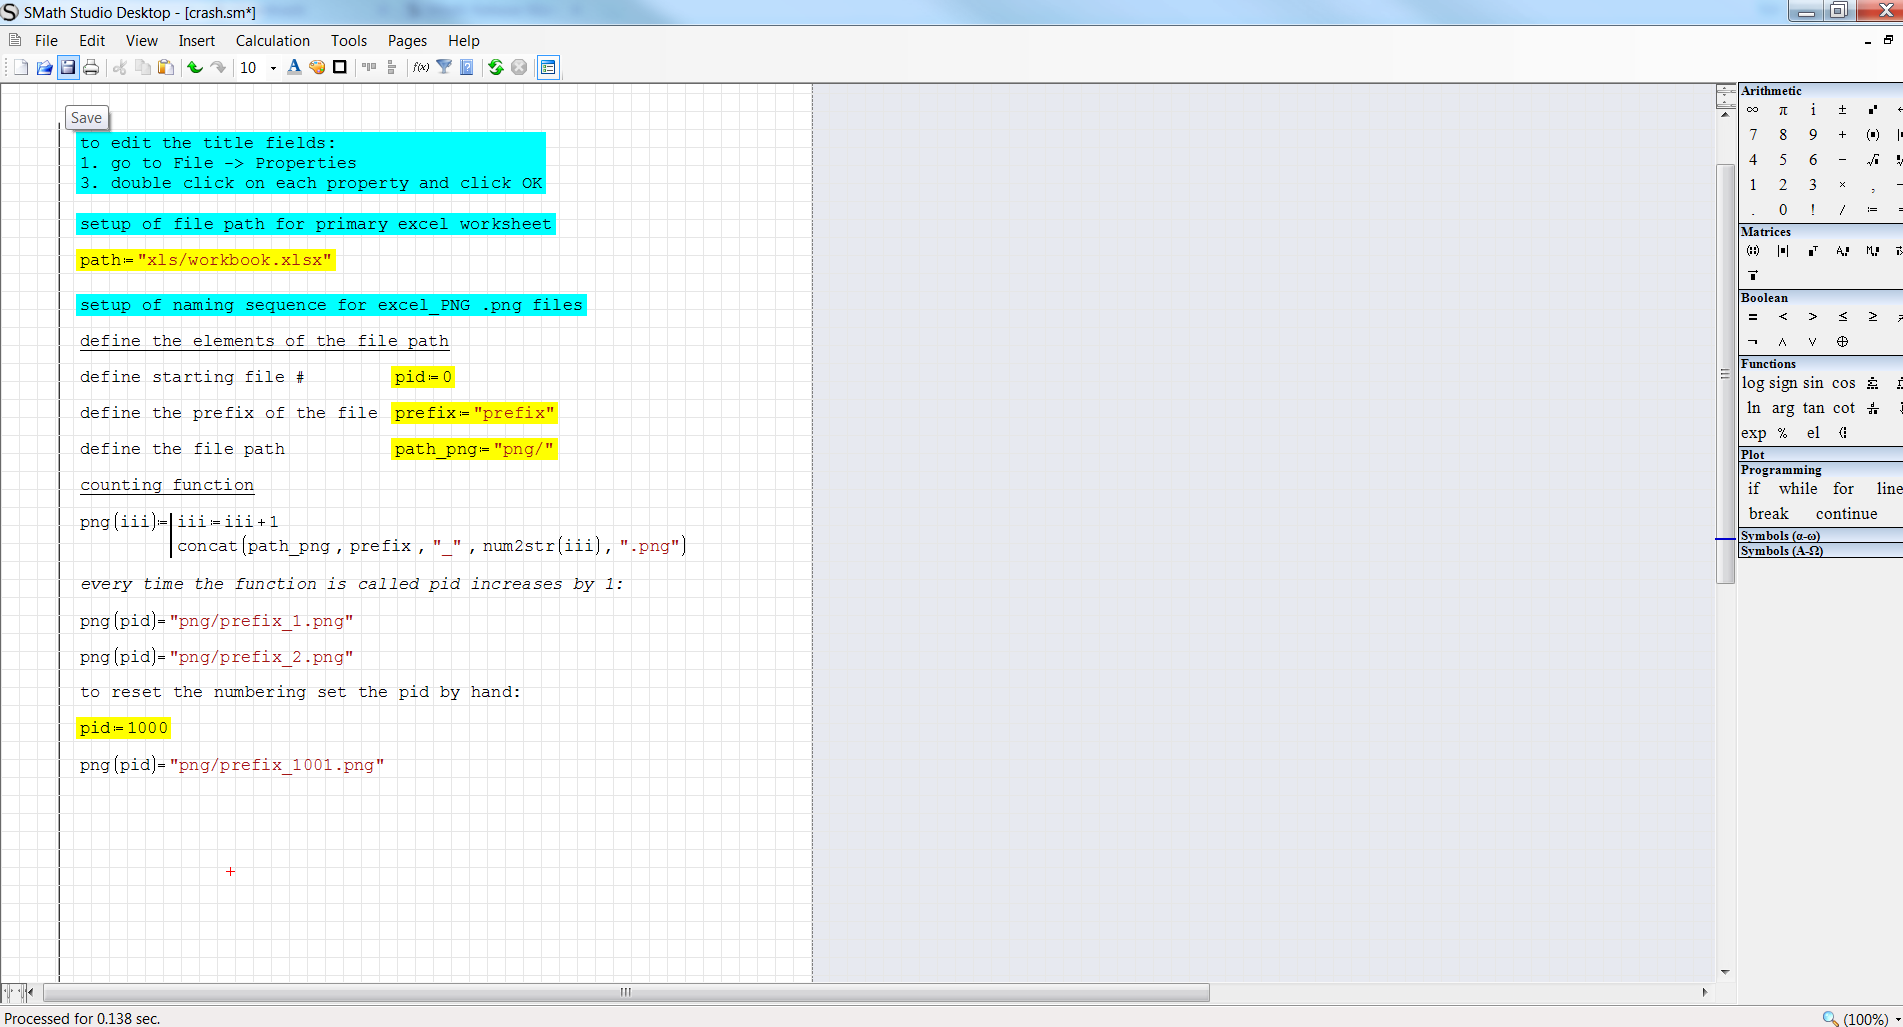Image resolution: width=1903 pixels, height=1027 pixels.
Task: Click the green Recalculate arrows icon
Action: click(x=495, y=67)
